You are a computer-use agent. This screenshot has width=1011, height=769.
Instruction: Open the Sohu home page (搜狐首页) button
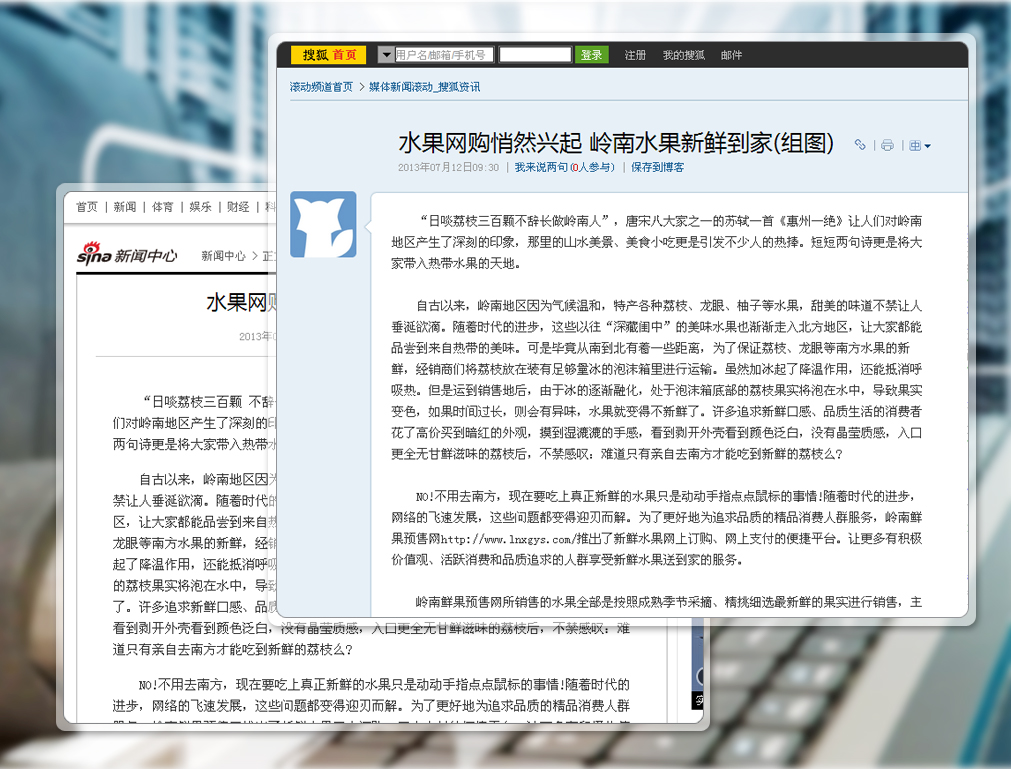pyautogui.click(x=329, y=55)
